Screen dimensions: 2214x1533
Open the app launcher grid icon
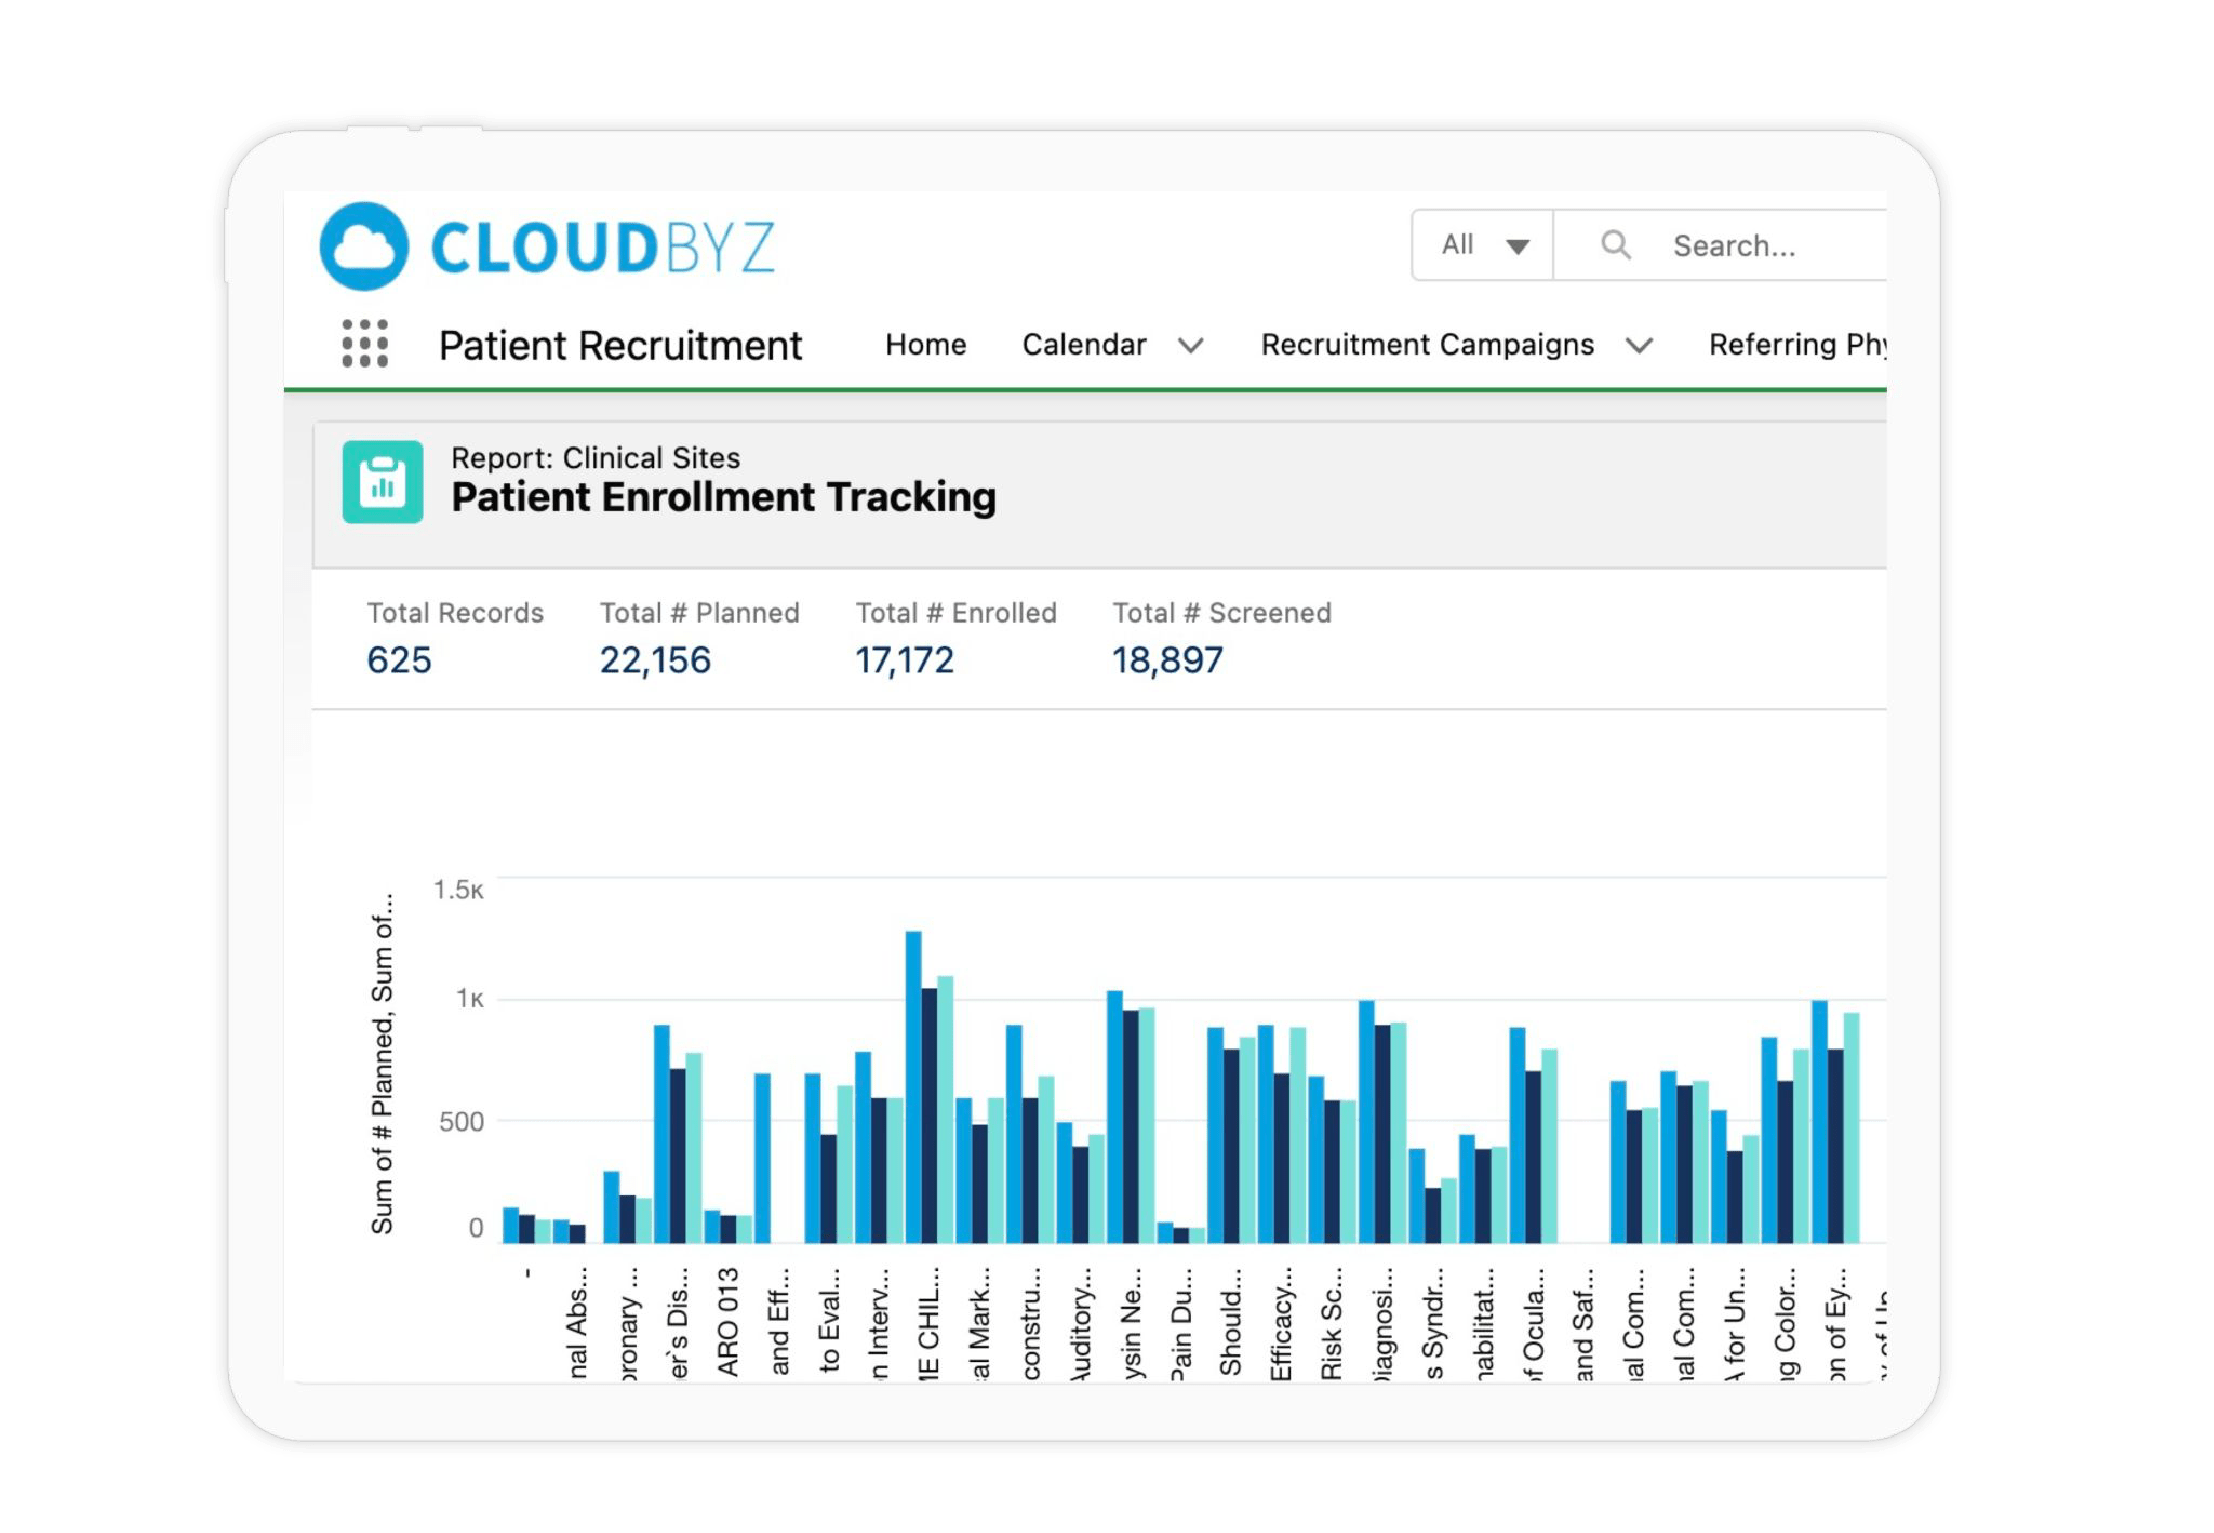(x=365, y=344)
